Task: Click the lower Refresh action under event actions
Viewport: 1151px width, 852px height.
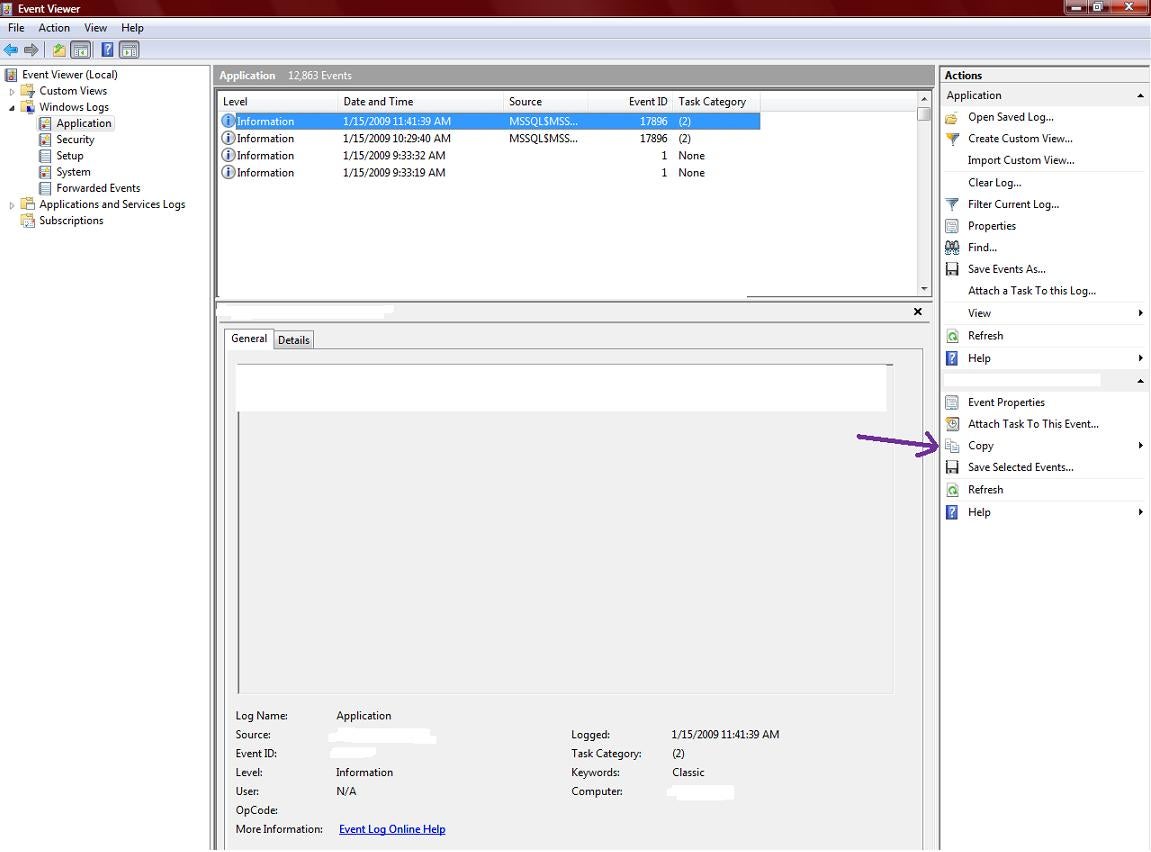Action: (985, 489)
